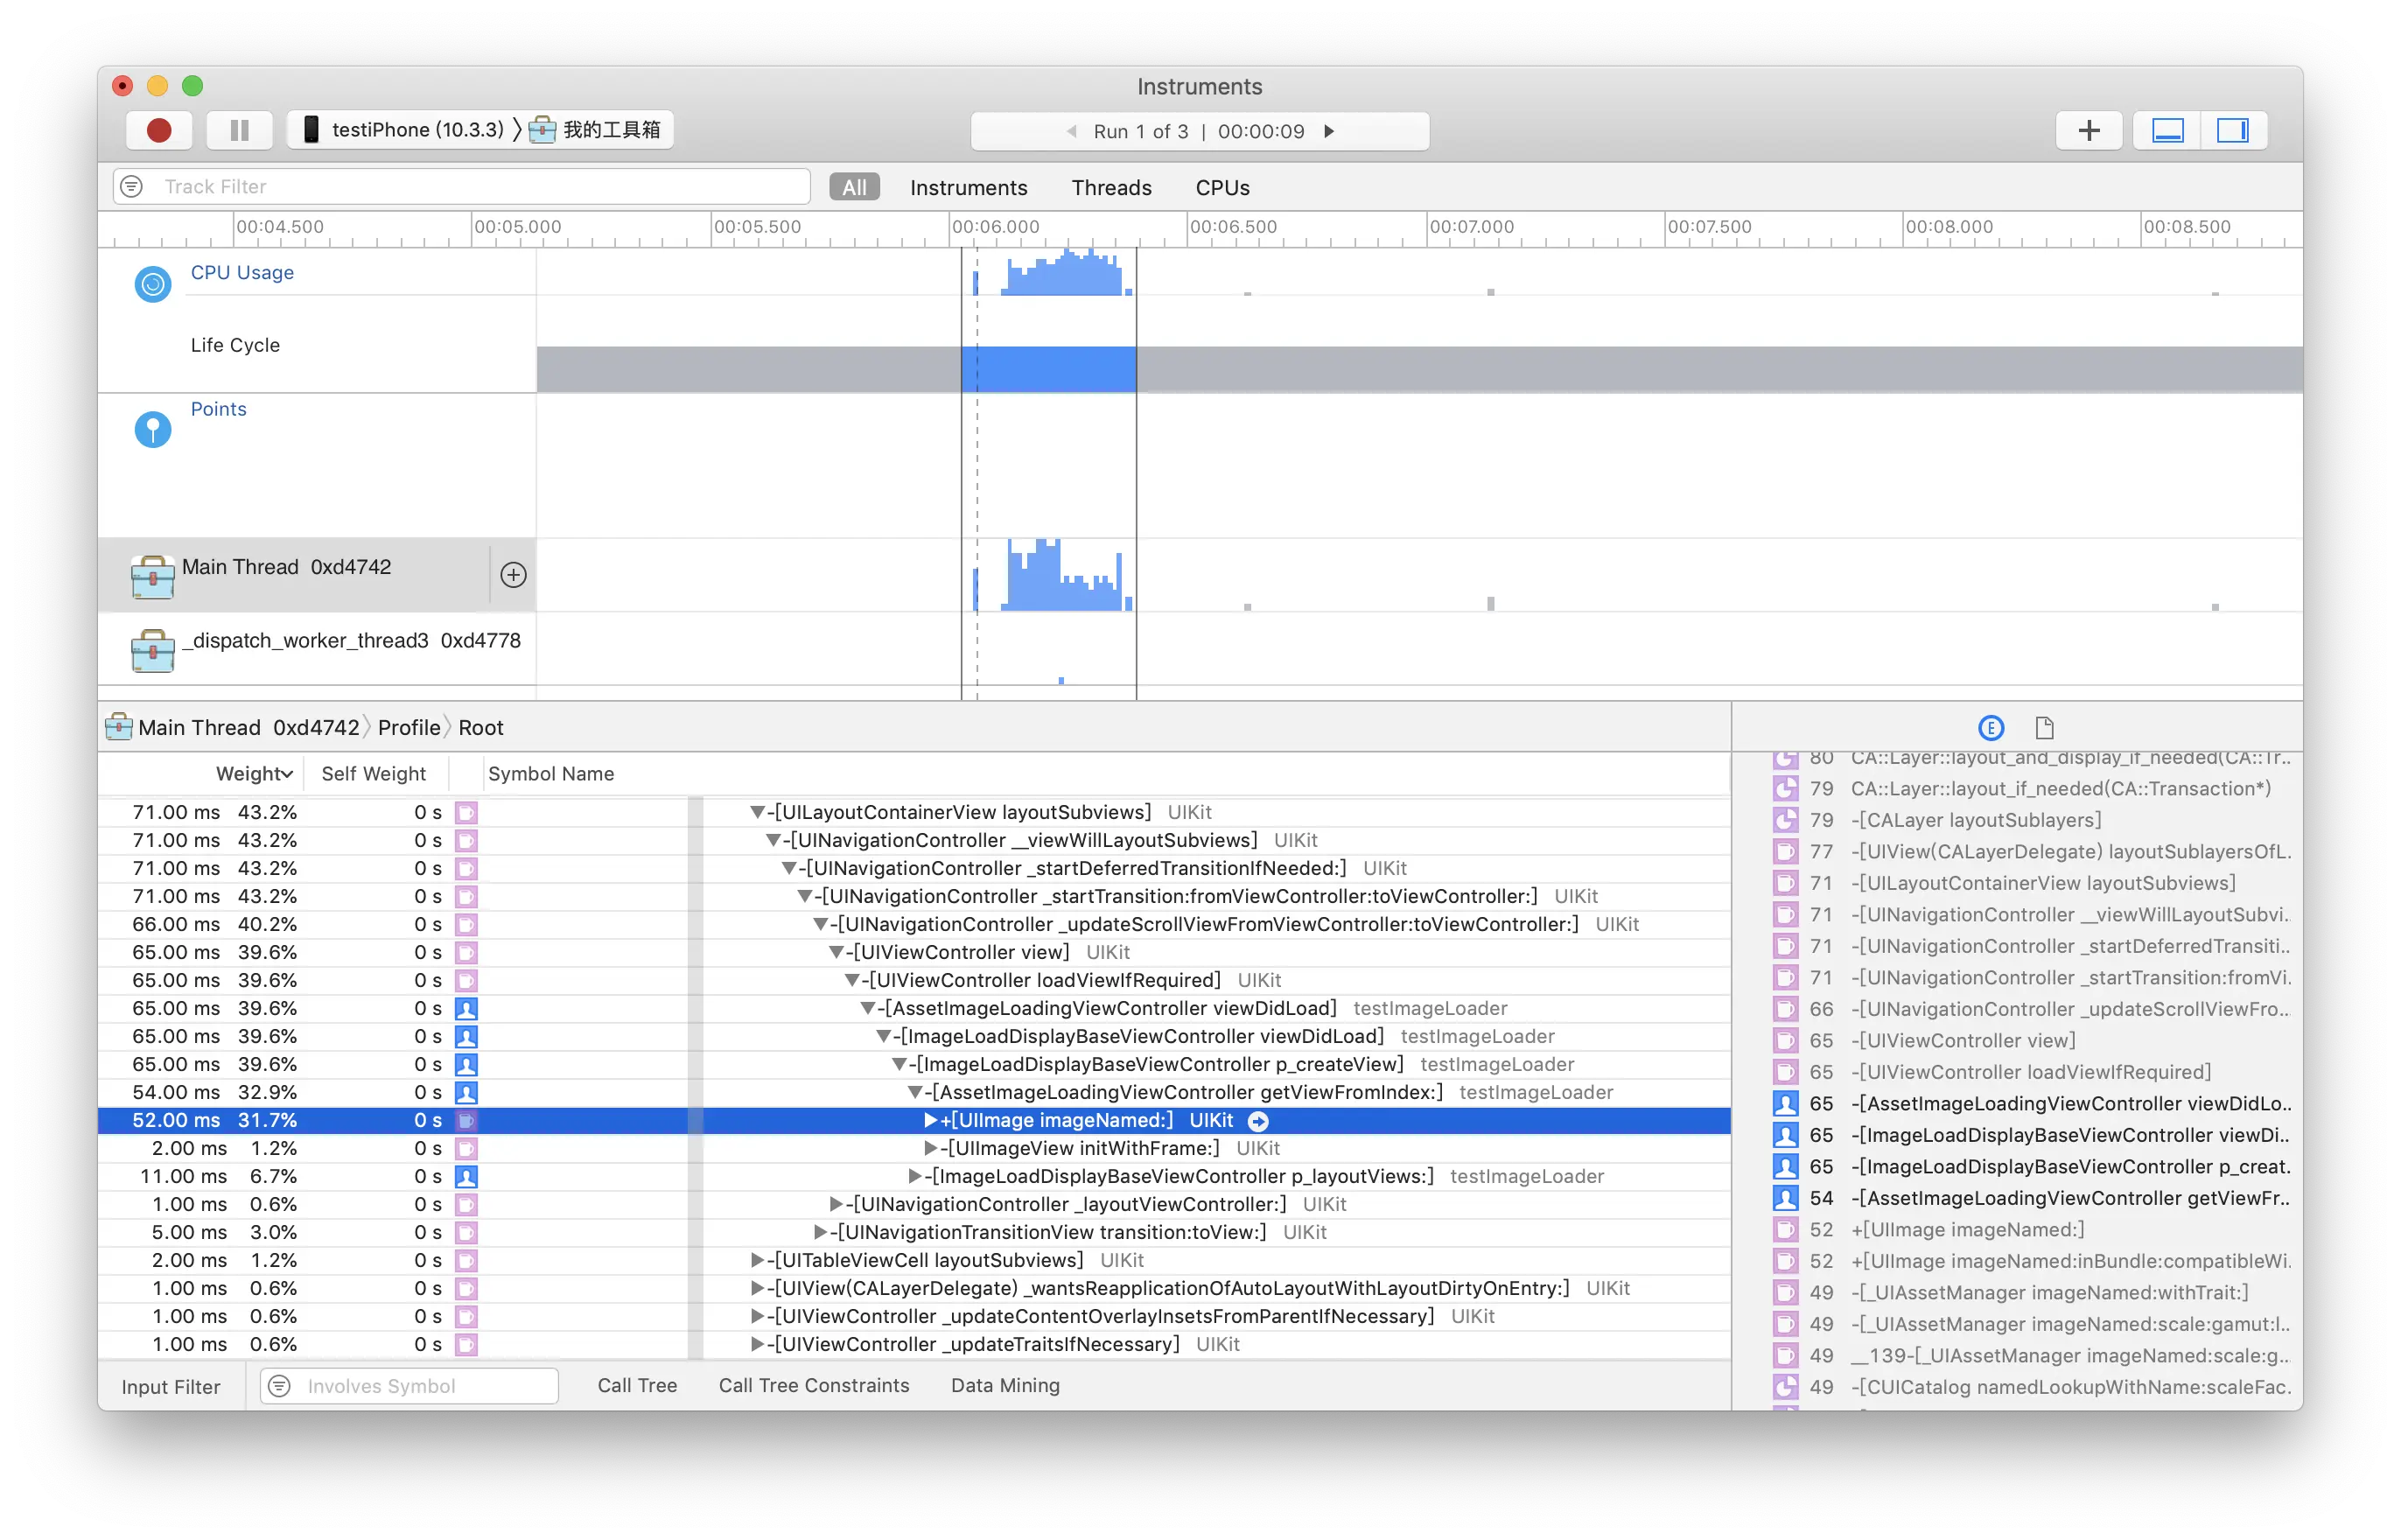Image resolution: width=2401 pixels, height=1540 pixels.
Task: Expand the +[UIImage imageNamed:] row
Action: 930,1120
